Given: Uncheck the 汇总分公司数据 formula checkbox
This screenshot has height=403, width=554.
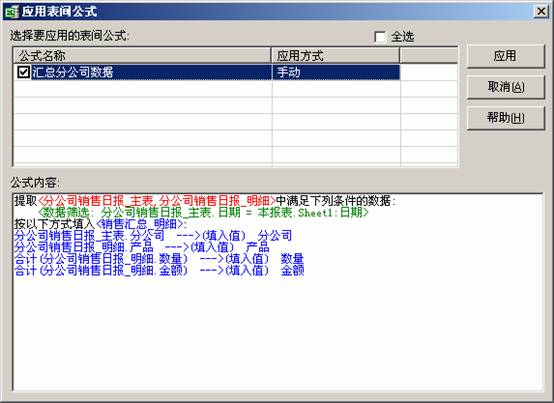Looking at the screenshot, I should 23,72.
